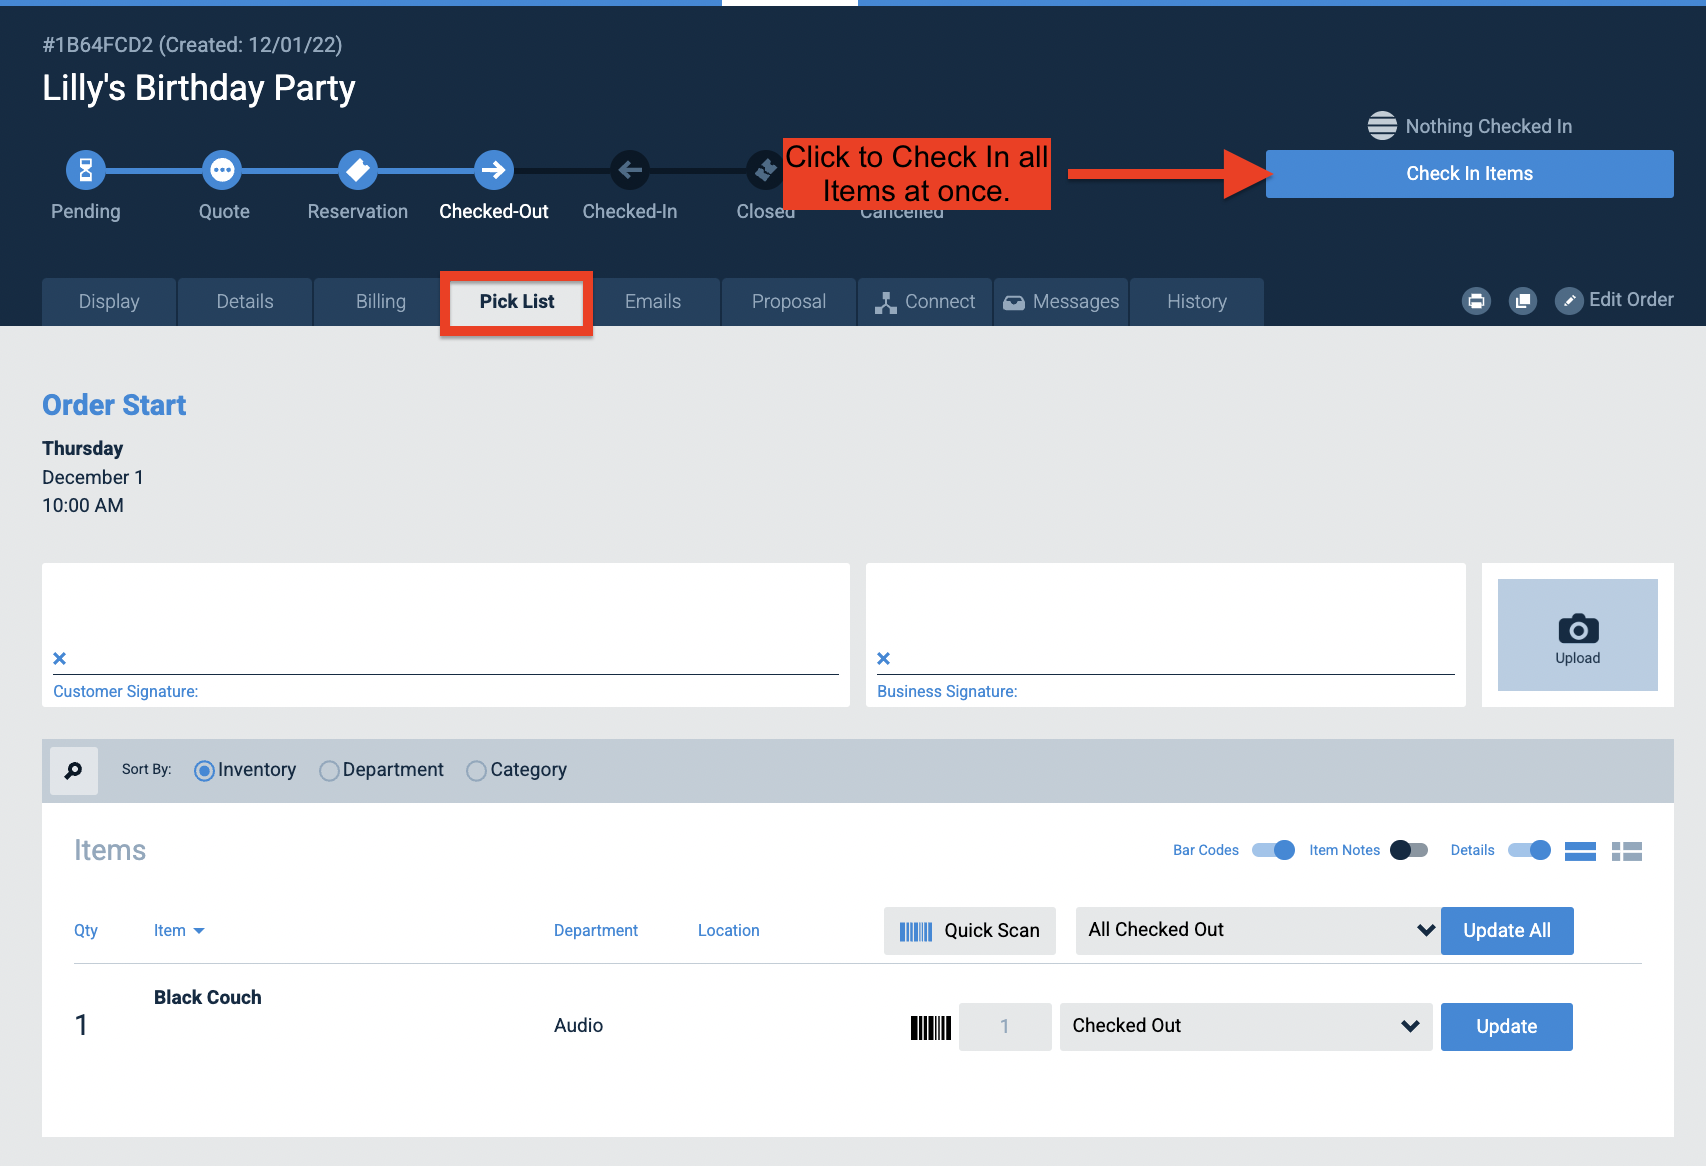Click the Black Couch barcode icon

click(930, 1027)
